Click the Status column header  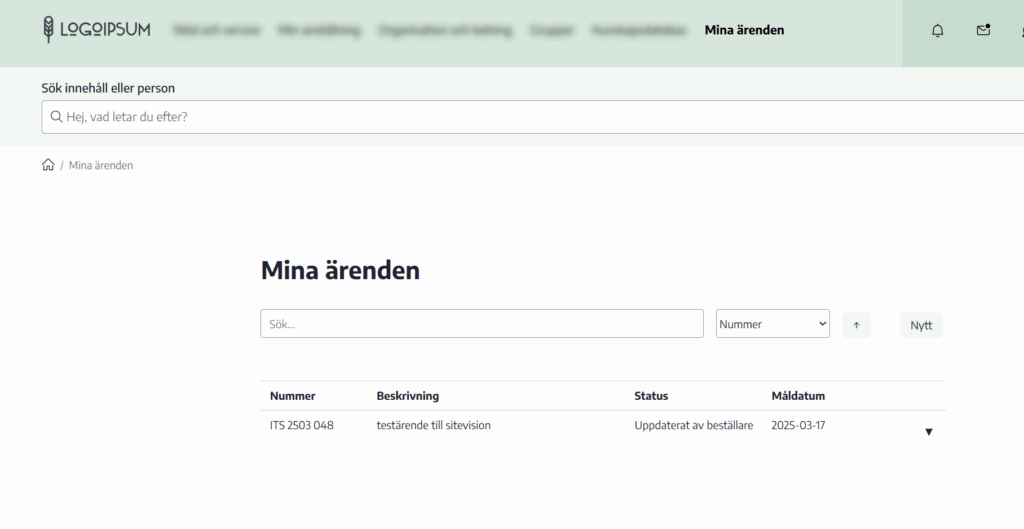click(651, 396)
